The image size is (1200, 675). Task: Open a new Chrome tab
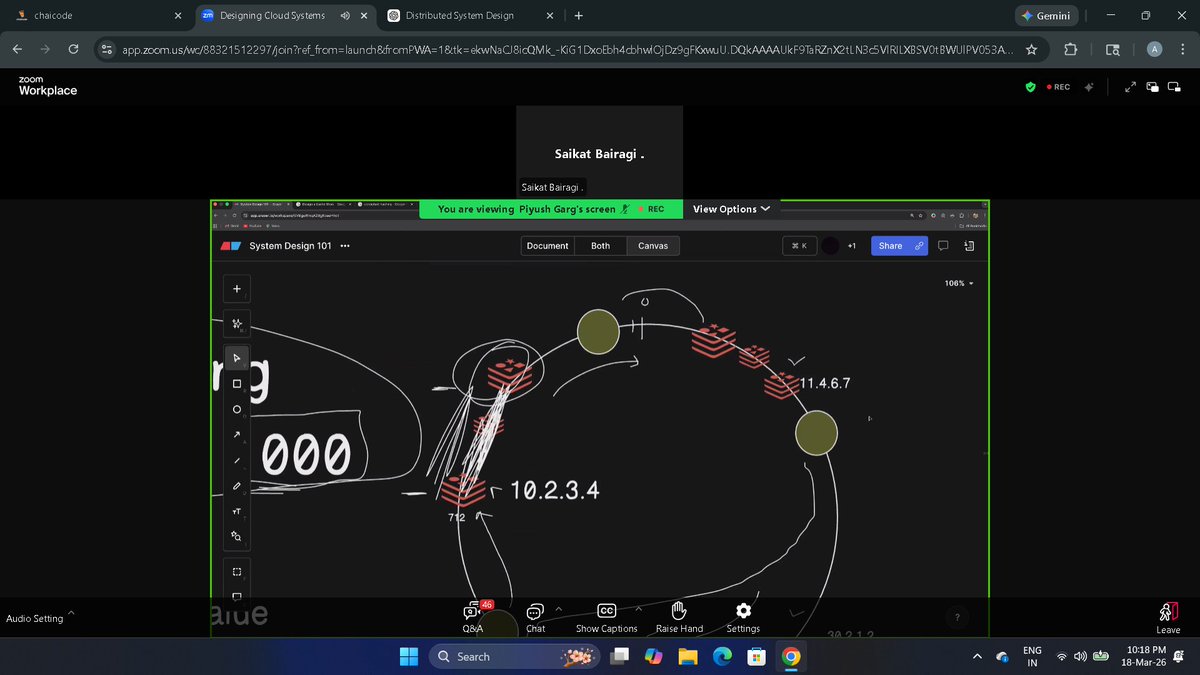578,15
